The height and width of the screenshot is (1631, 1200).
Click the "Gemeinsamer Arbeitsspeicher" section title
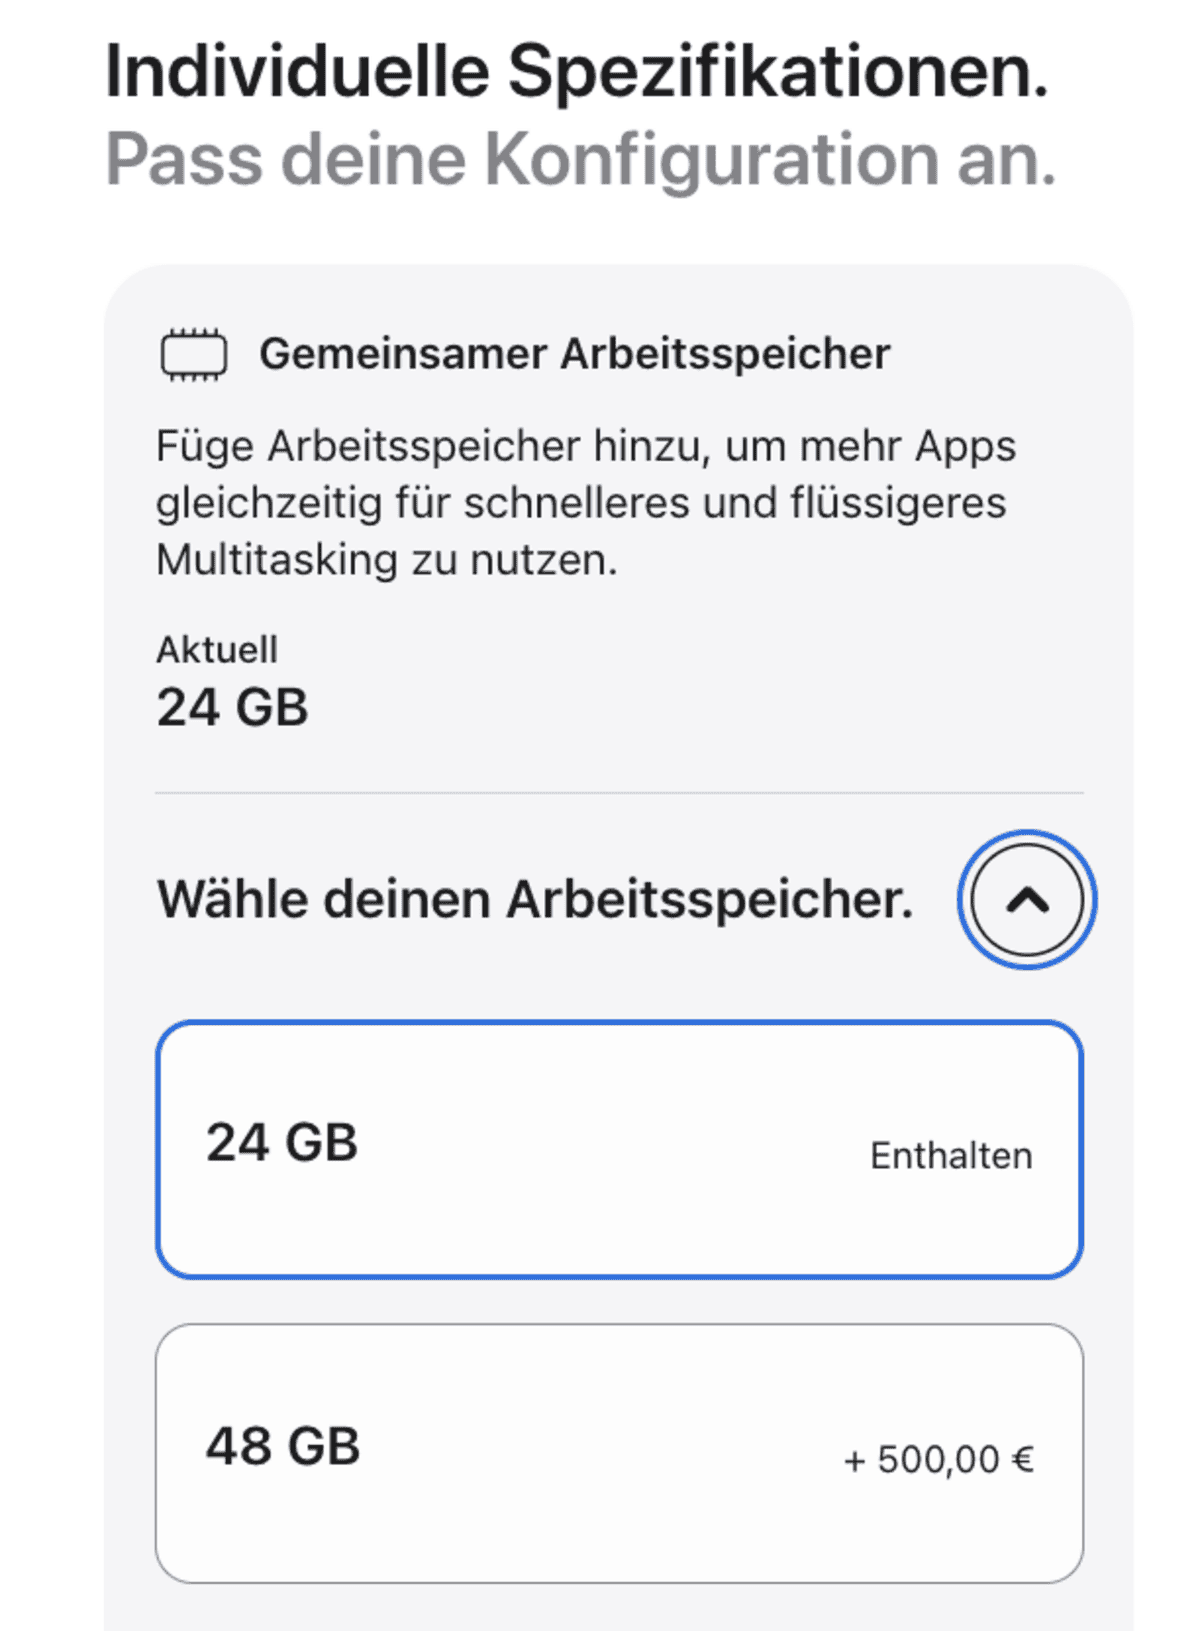(574, 354)
